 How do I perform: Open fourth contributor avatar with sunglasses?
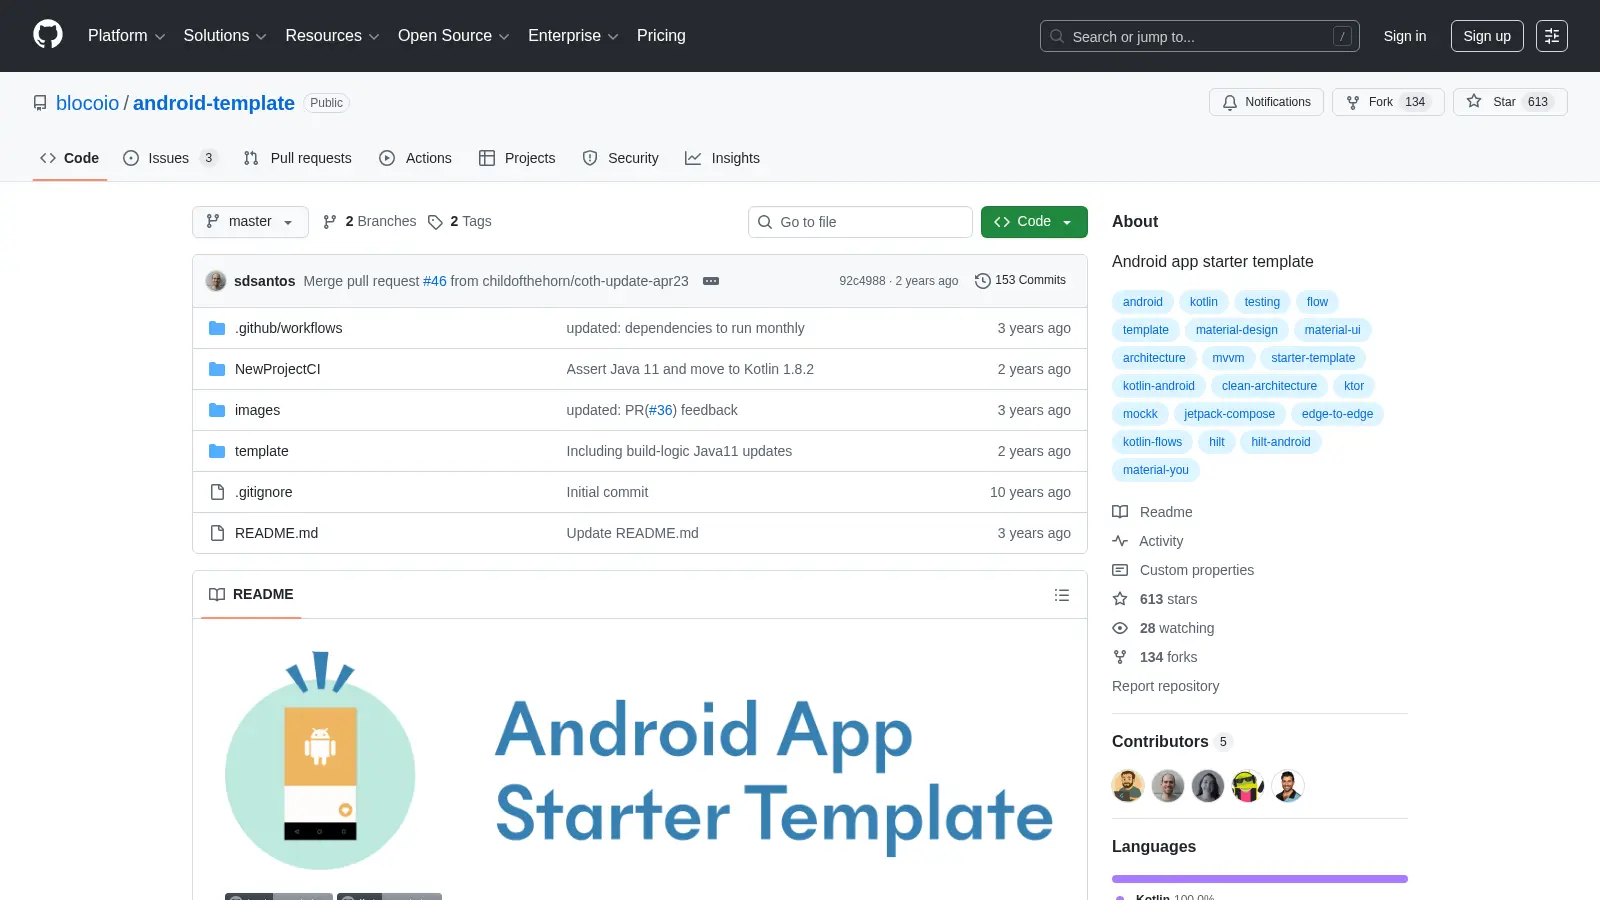[1248, 786]
